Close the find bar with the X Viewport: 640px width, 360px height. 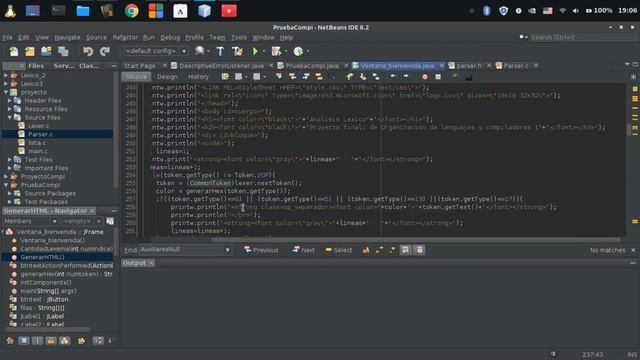point(633,250)
